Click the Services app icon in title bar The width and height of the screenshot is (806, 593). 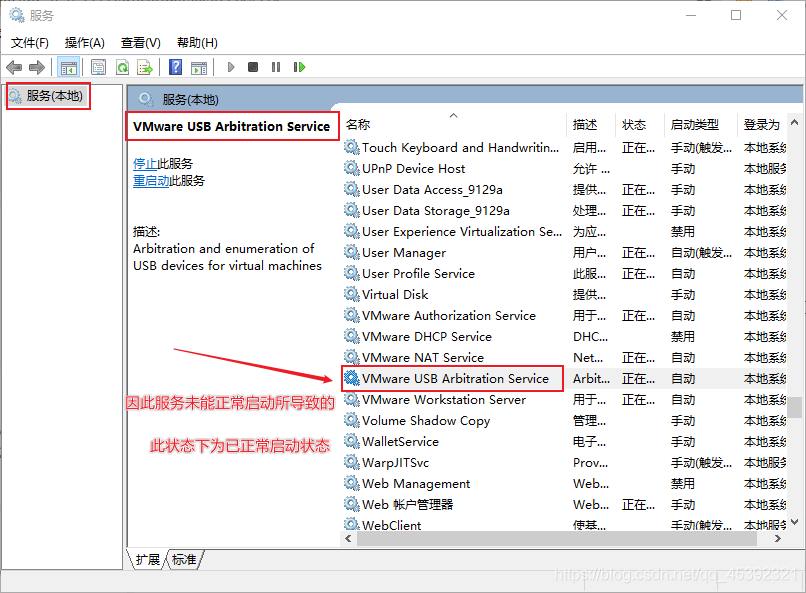(16, 15)
